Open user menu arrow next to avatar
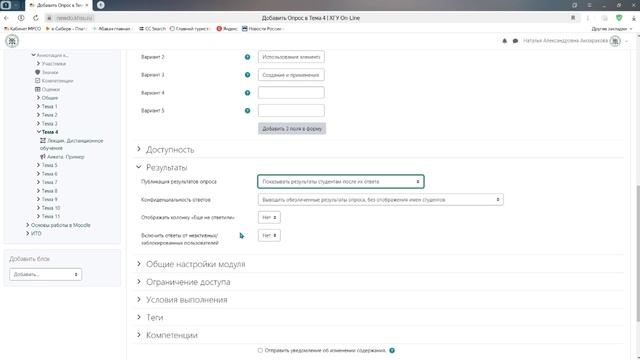640x360 pixels. pyautogui.click(x=627, y=41)
